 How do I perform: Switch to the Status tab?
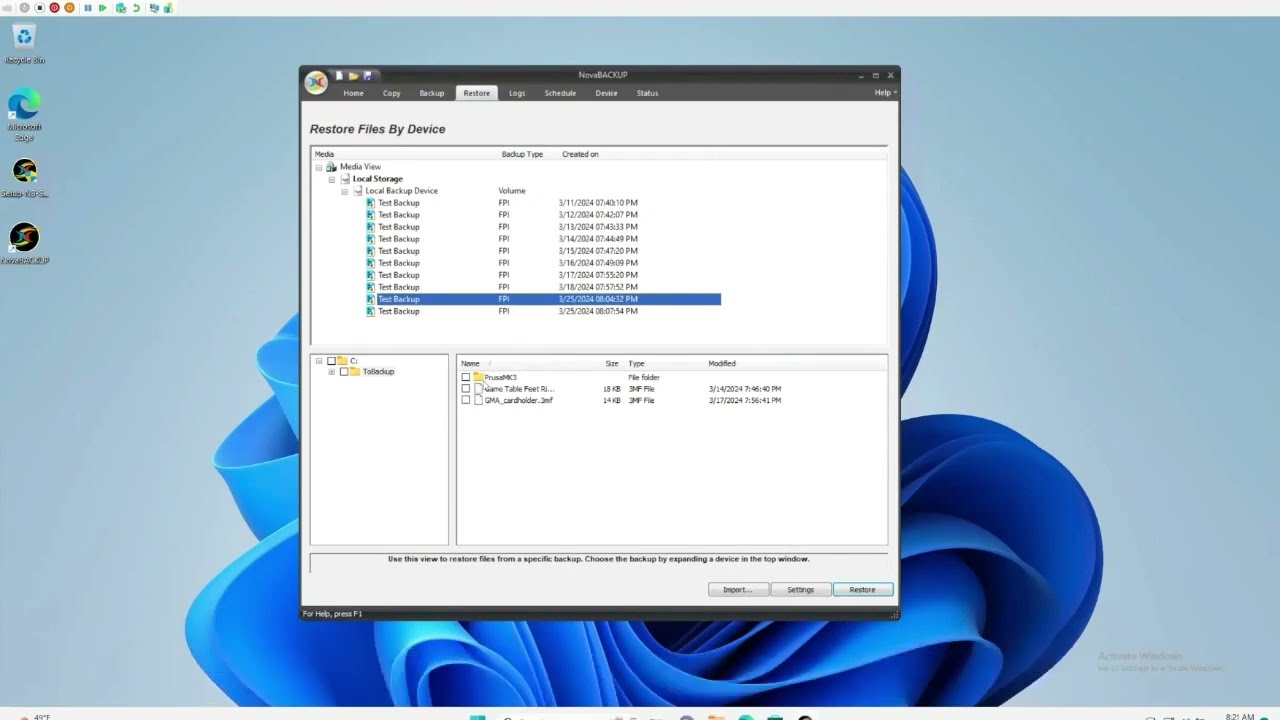click(x=647, y=93)
